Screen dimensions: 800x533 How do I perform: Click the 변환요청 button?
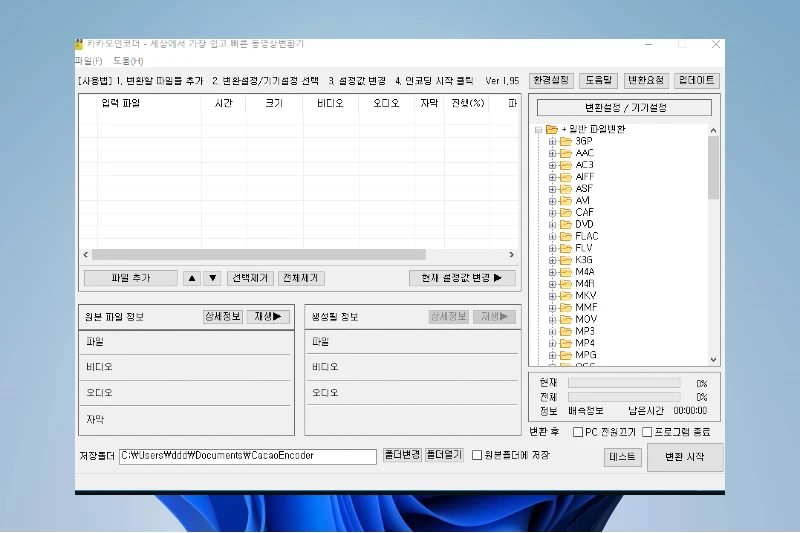pyautogui.click(x=646, y=80)
